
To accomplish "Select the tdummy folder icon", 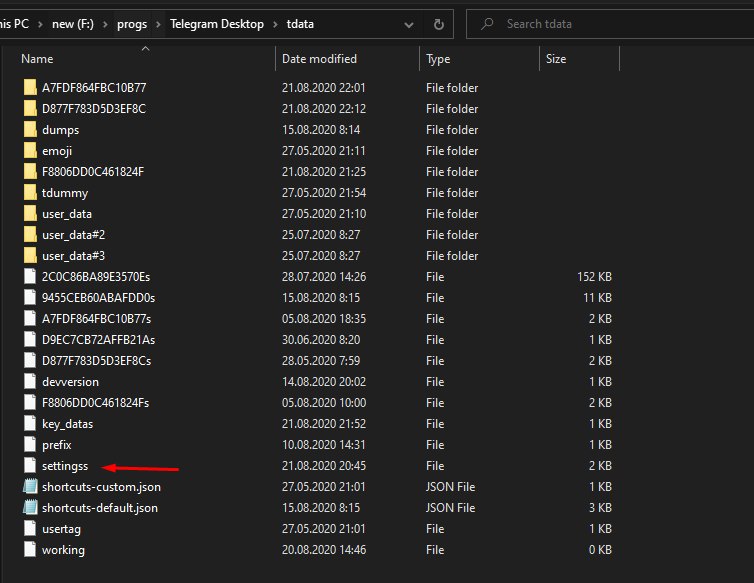I will coord(30,192).
